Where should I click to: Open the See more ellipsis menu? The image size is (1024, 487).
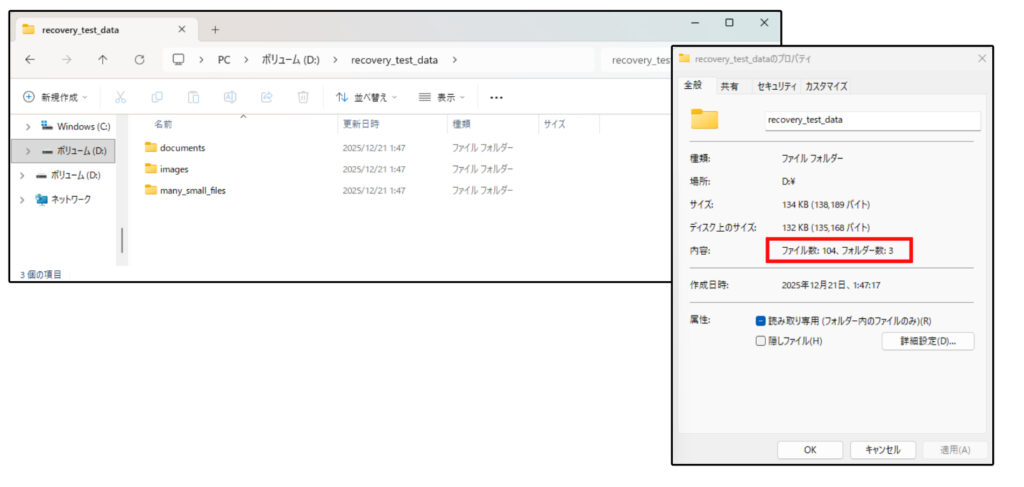pos(496,97)
